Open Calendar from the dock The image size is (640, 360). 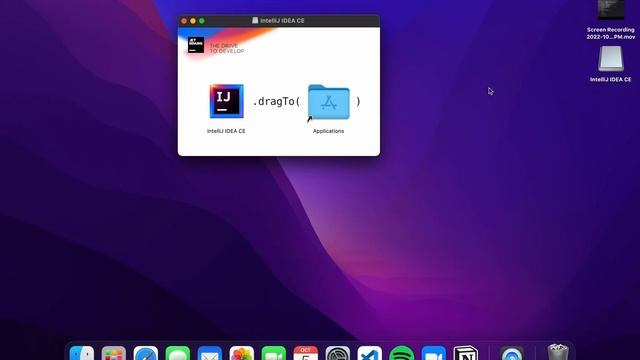(x=306, y=353)
